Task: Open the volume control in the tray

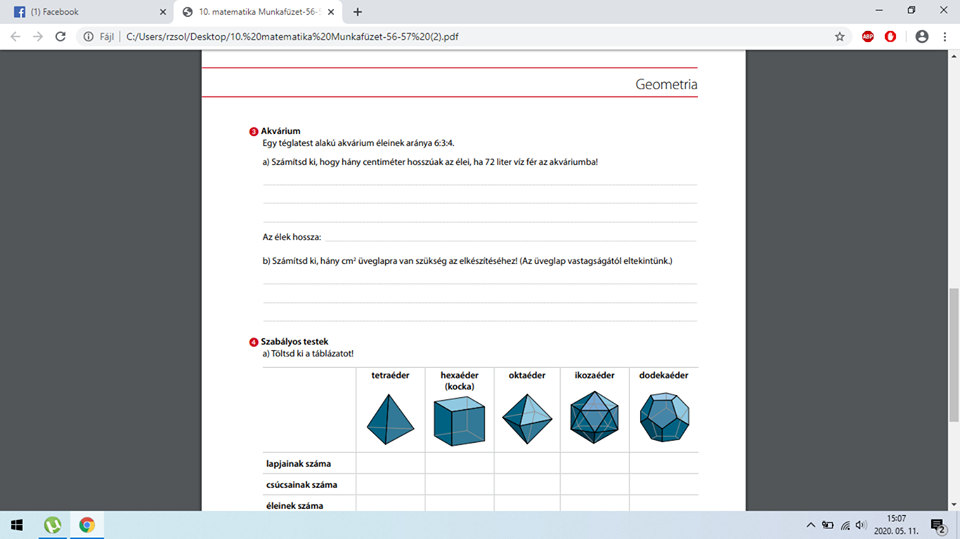Action: point(860,524)
